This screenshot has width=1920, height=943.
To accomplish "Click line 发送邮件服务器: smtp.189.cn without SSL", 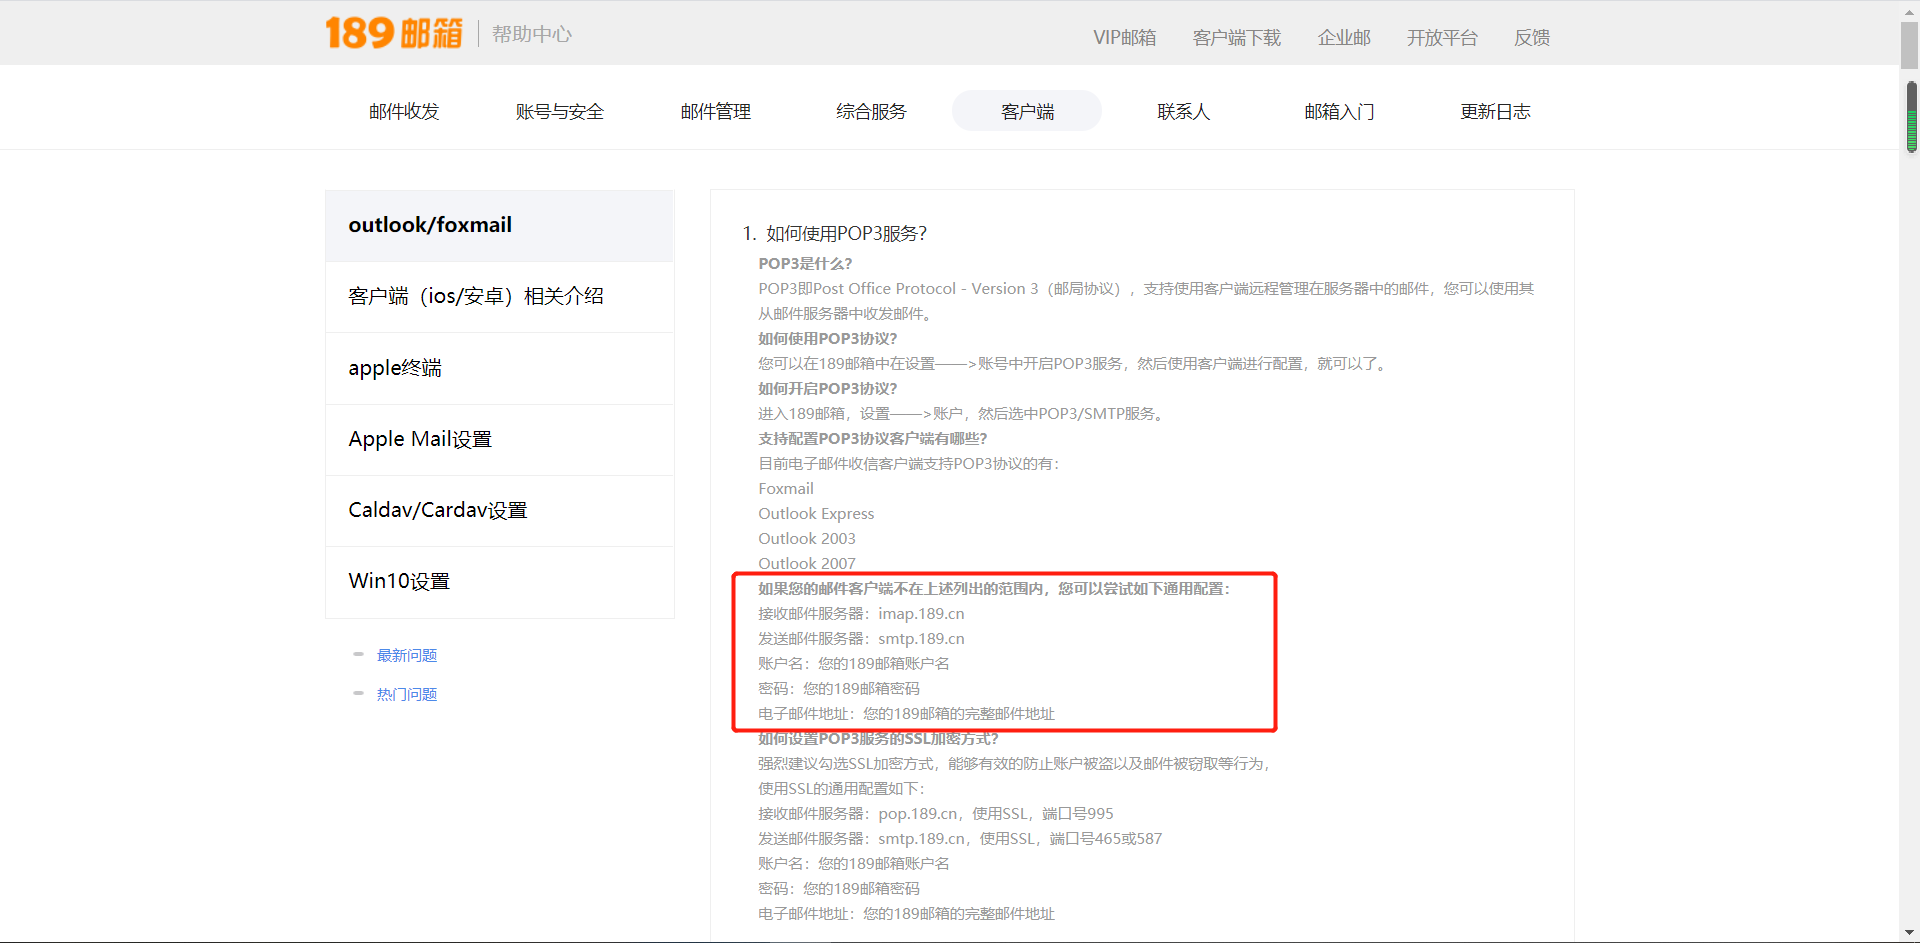I will point(861,639).
